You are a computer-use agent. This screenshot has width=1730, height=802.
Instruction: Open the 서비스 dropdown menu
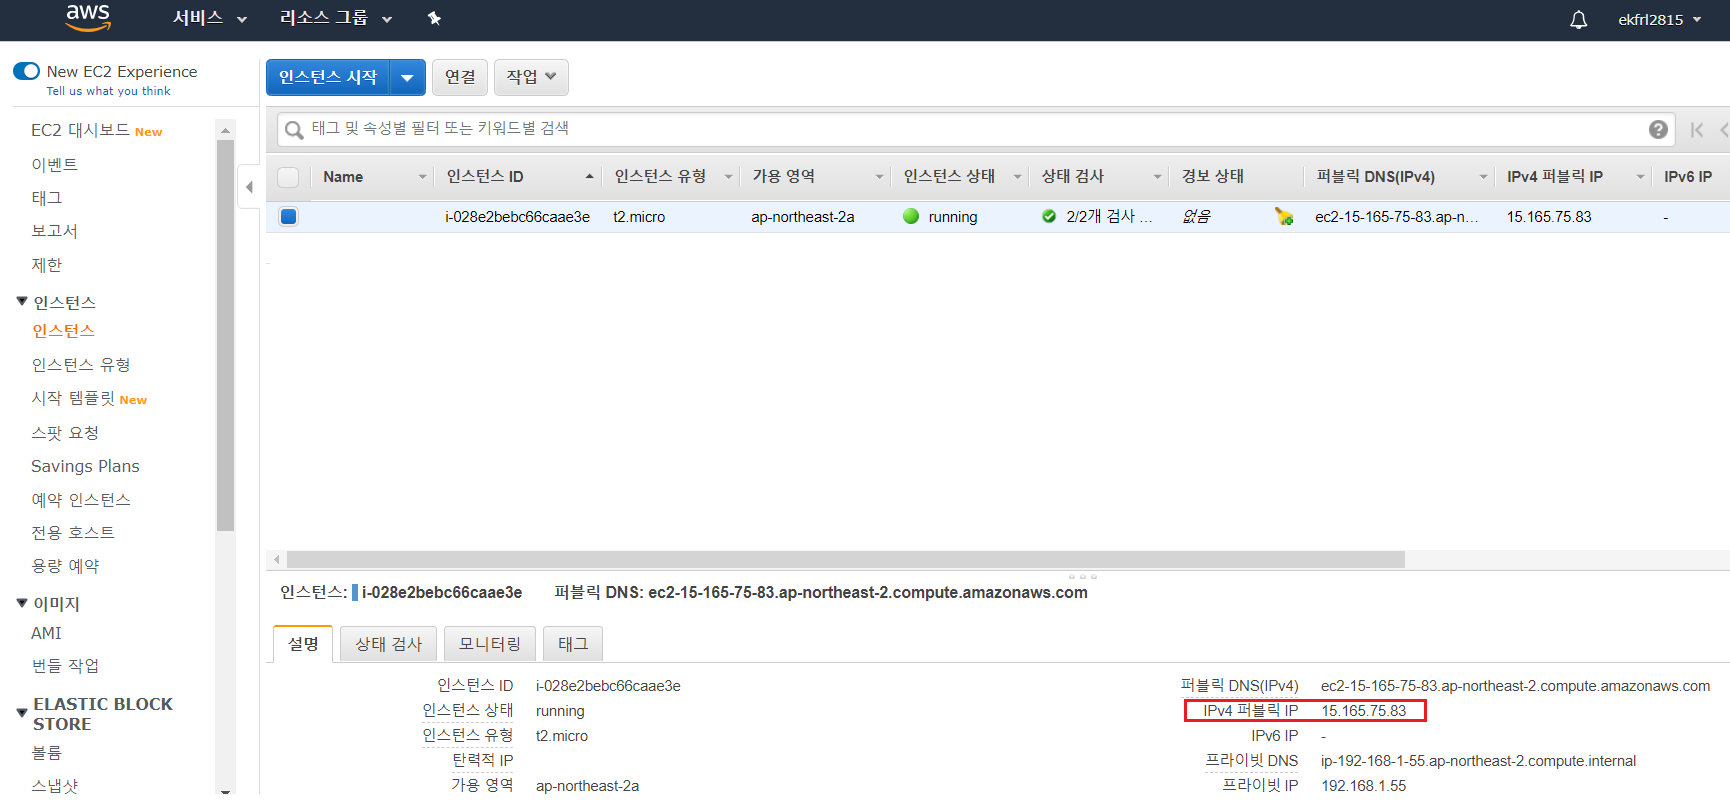[x=210, y=18]
